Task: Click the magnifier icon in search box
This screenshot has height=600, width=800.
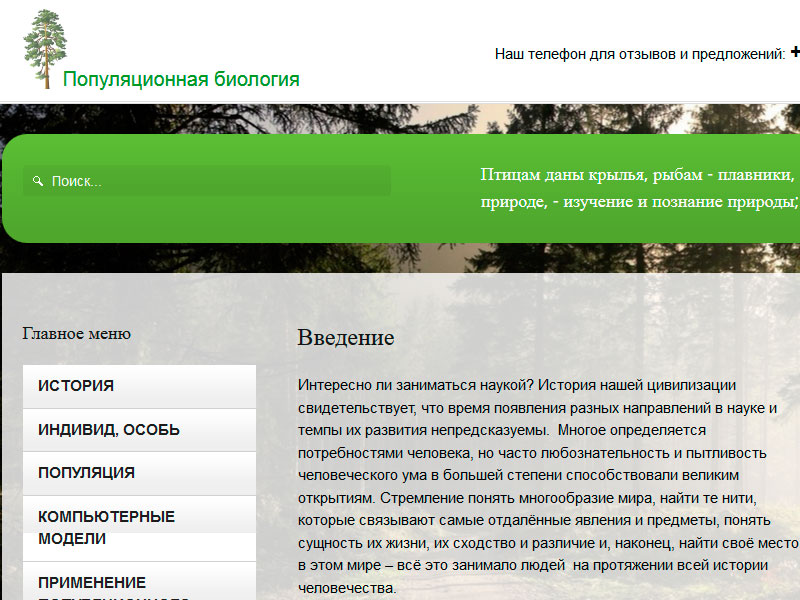Action: pos(38,181)
